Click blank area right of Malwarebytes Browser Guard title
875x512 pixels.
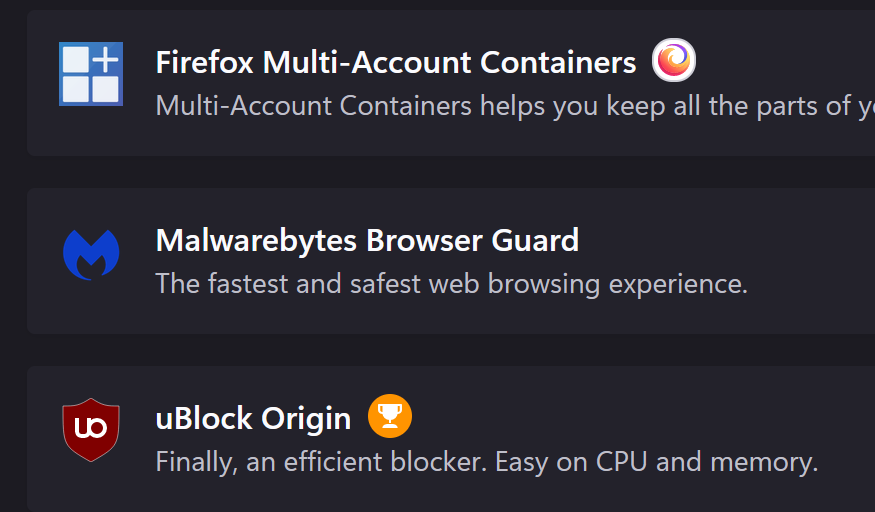pos(720,240)
